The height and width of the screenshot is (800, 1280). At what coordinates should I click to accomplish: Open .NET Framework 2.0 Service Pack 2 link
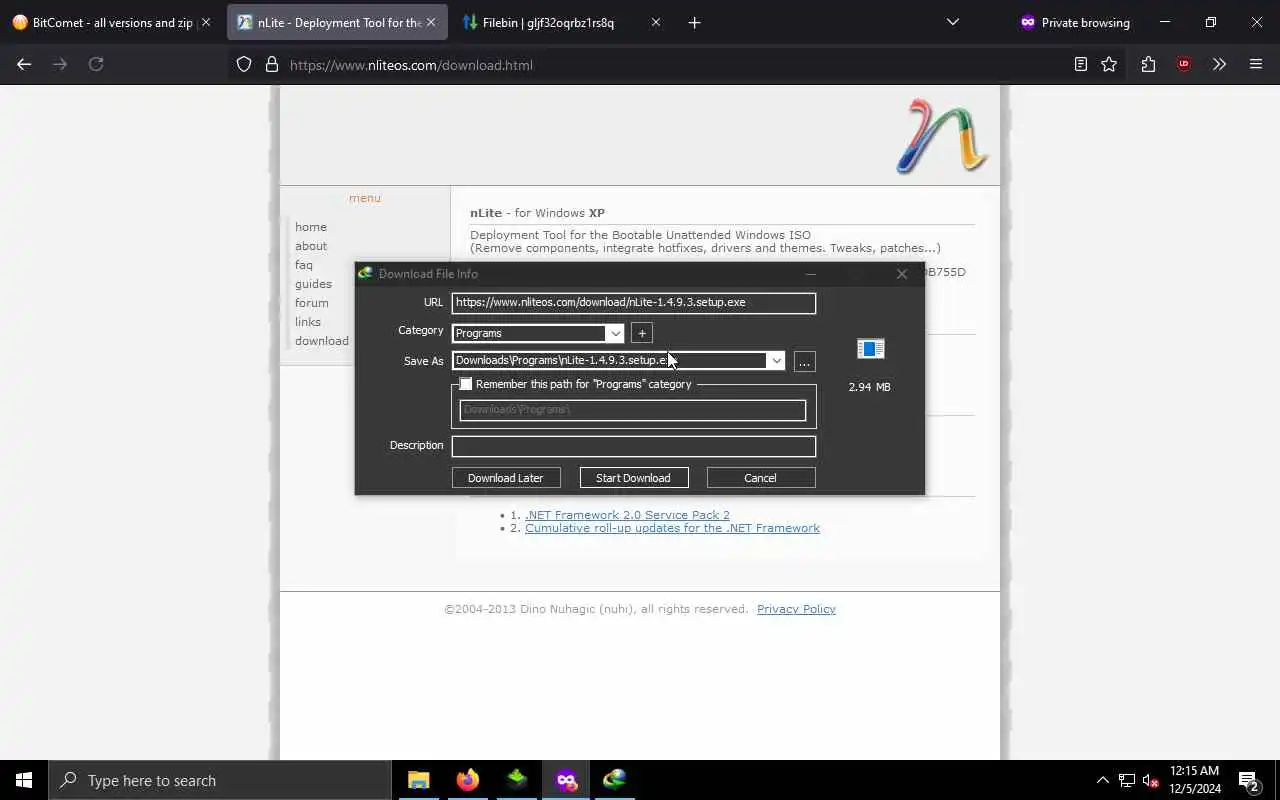[627, 515]
